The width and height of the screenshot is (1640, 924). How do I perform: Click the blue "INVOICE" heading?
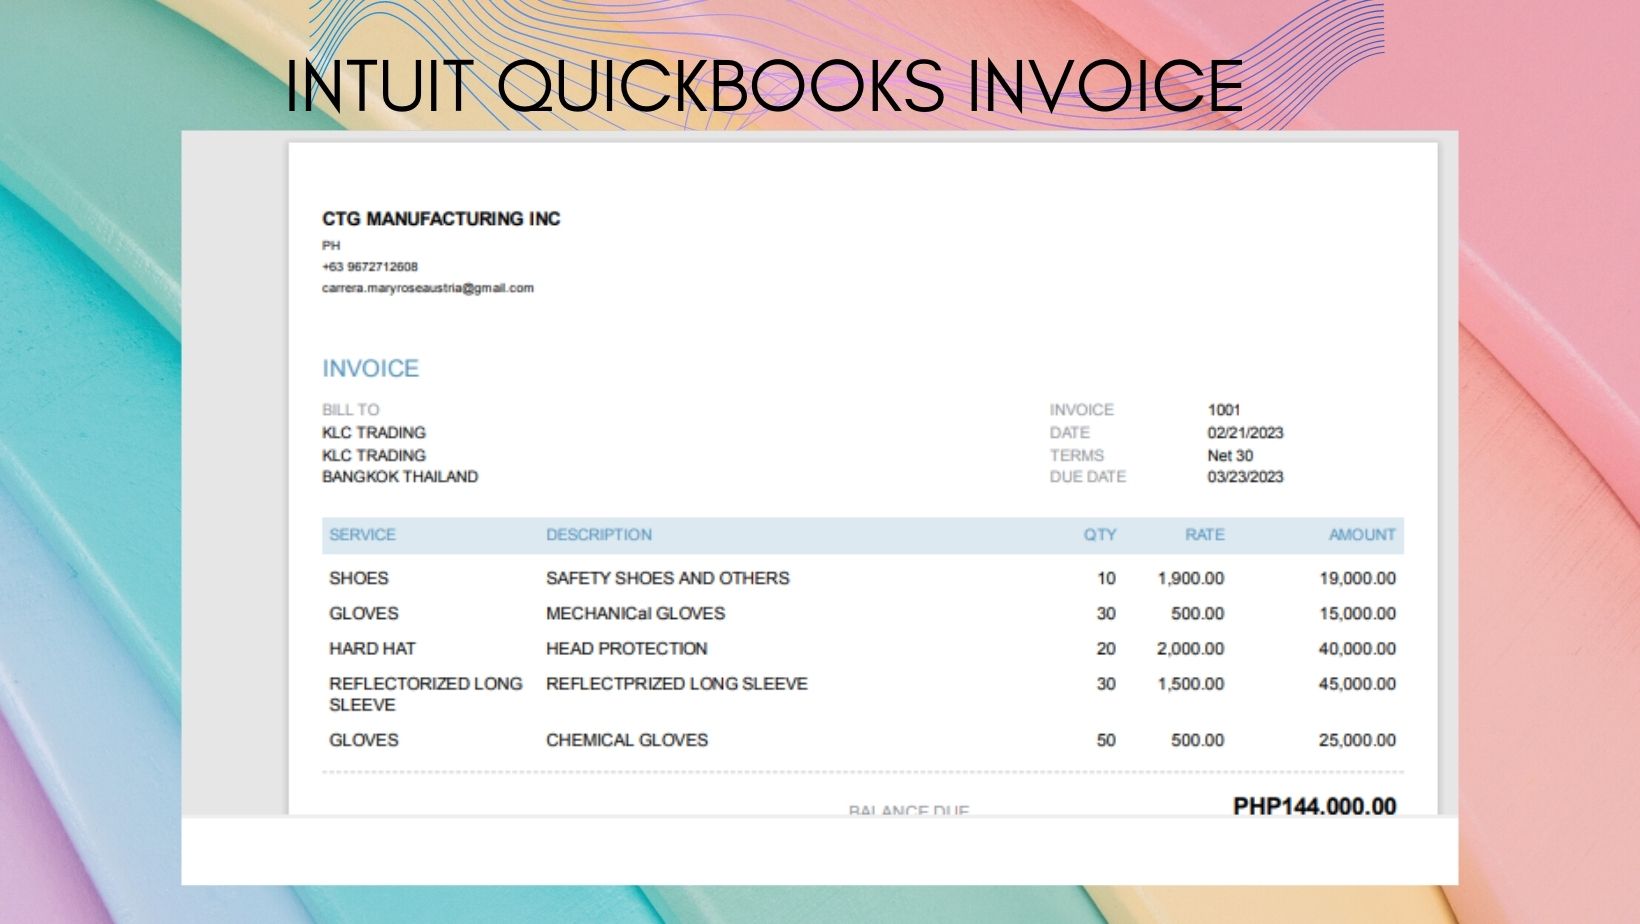pos(370,369)
